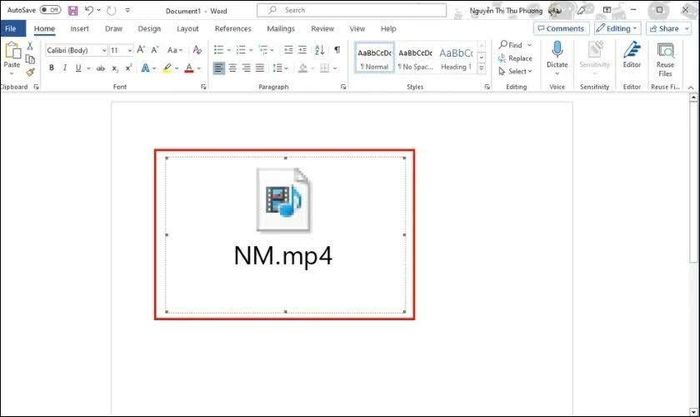Click the Copy icon
Screen dimensions: 700x417
30,59
